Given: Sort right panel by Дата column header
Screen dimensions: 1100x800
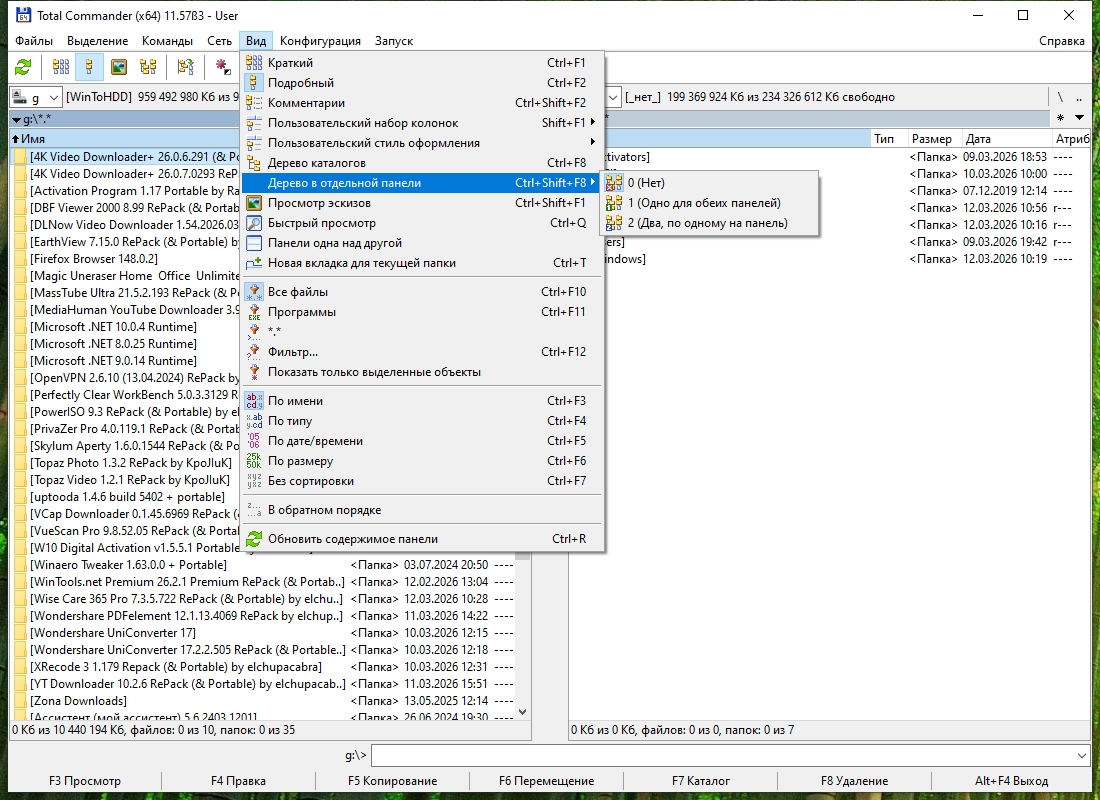Looking at the screenshot, I should coord(1005,139).
